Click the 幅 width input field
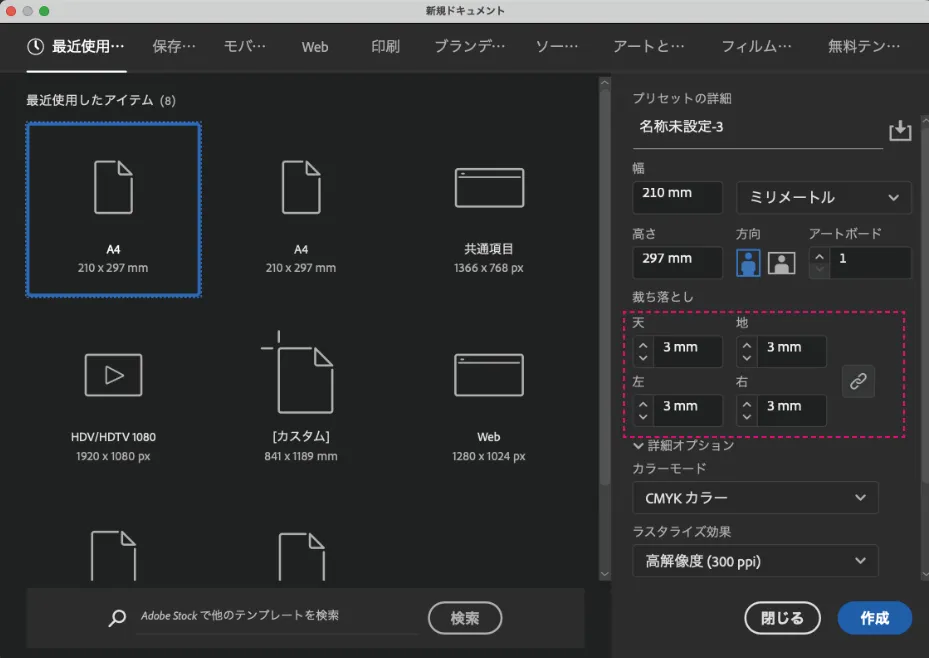Viewport: 929px width, 658px height. (677, 197)
